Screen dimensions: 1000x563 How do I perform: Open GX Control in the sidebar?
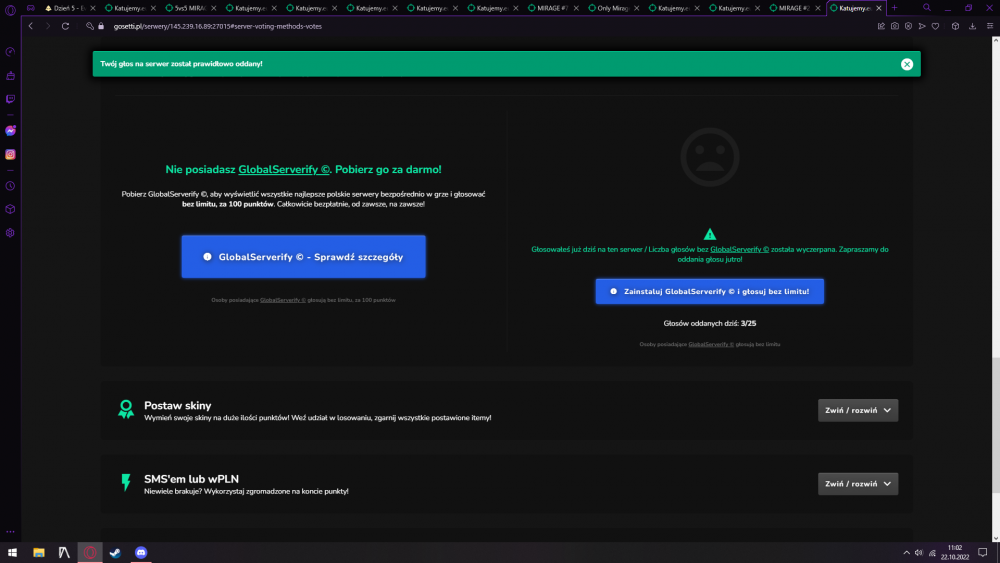click(x=10, y=52)
